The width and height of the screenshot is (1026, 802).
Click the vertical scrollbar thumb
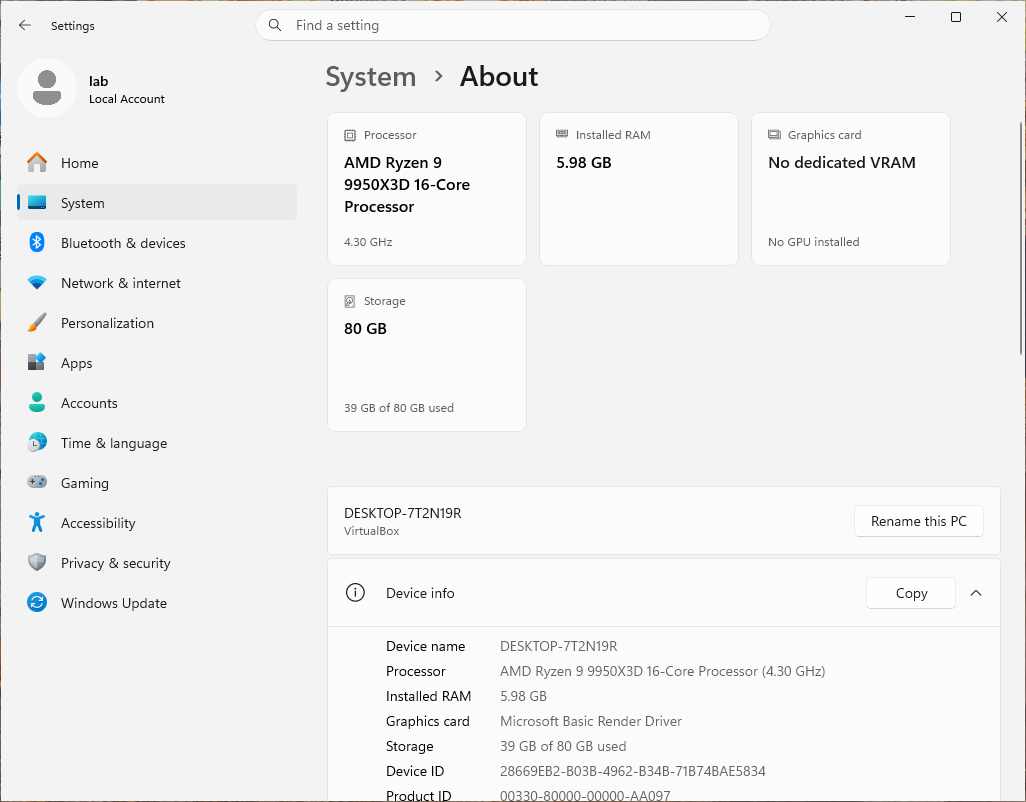[x=1021, y=239]
